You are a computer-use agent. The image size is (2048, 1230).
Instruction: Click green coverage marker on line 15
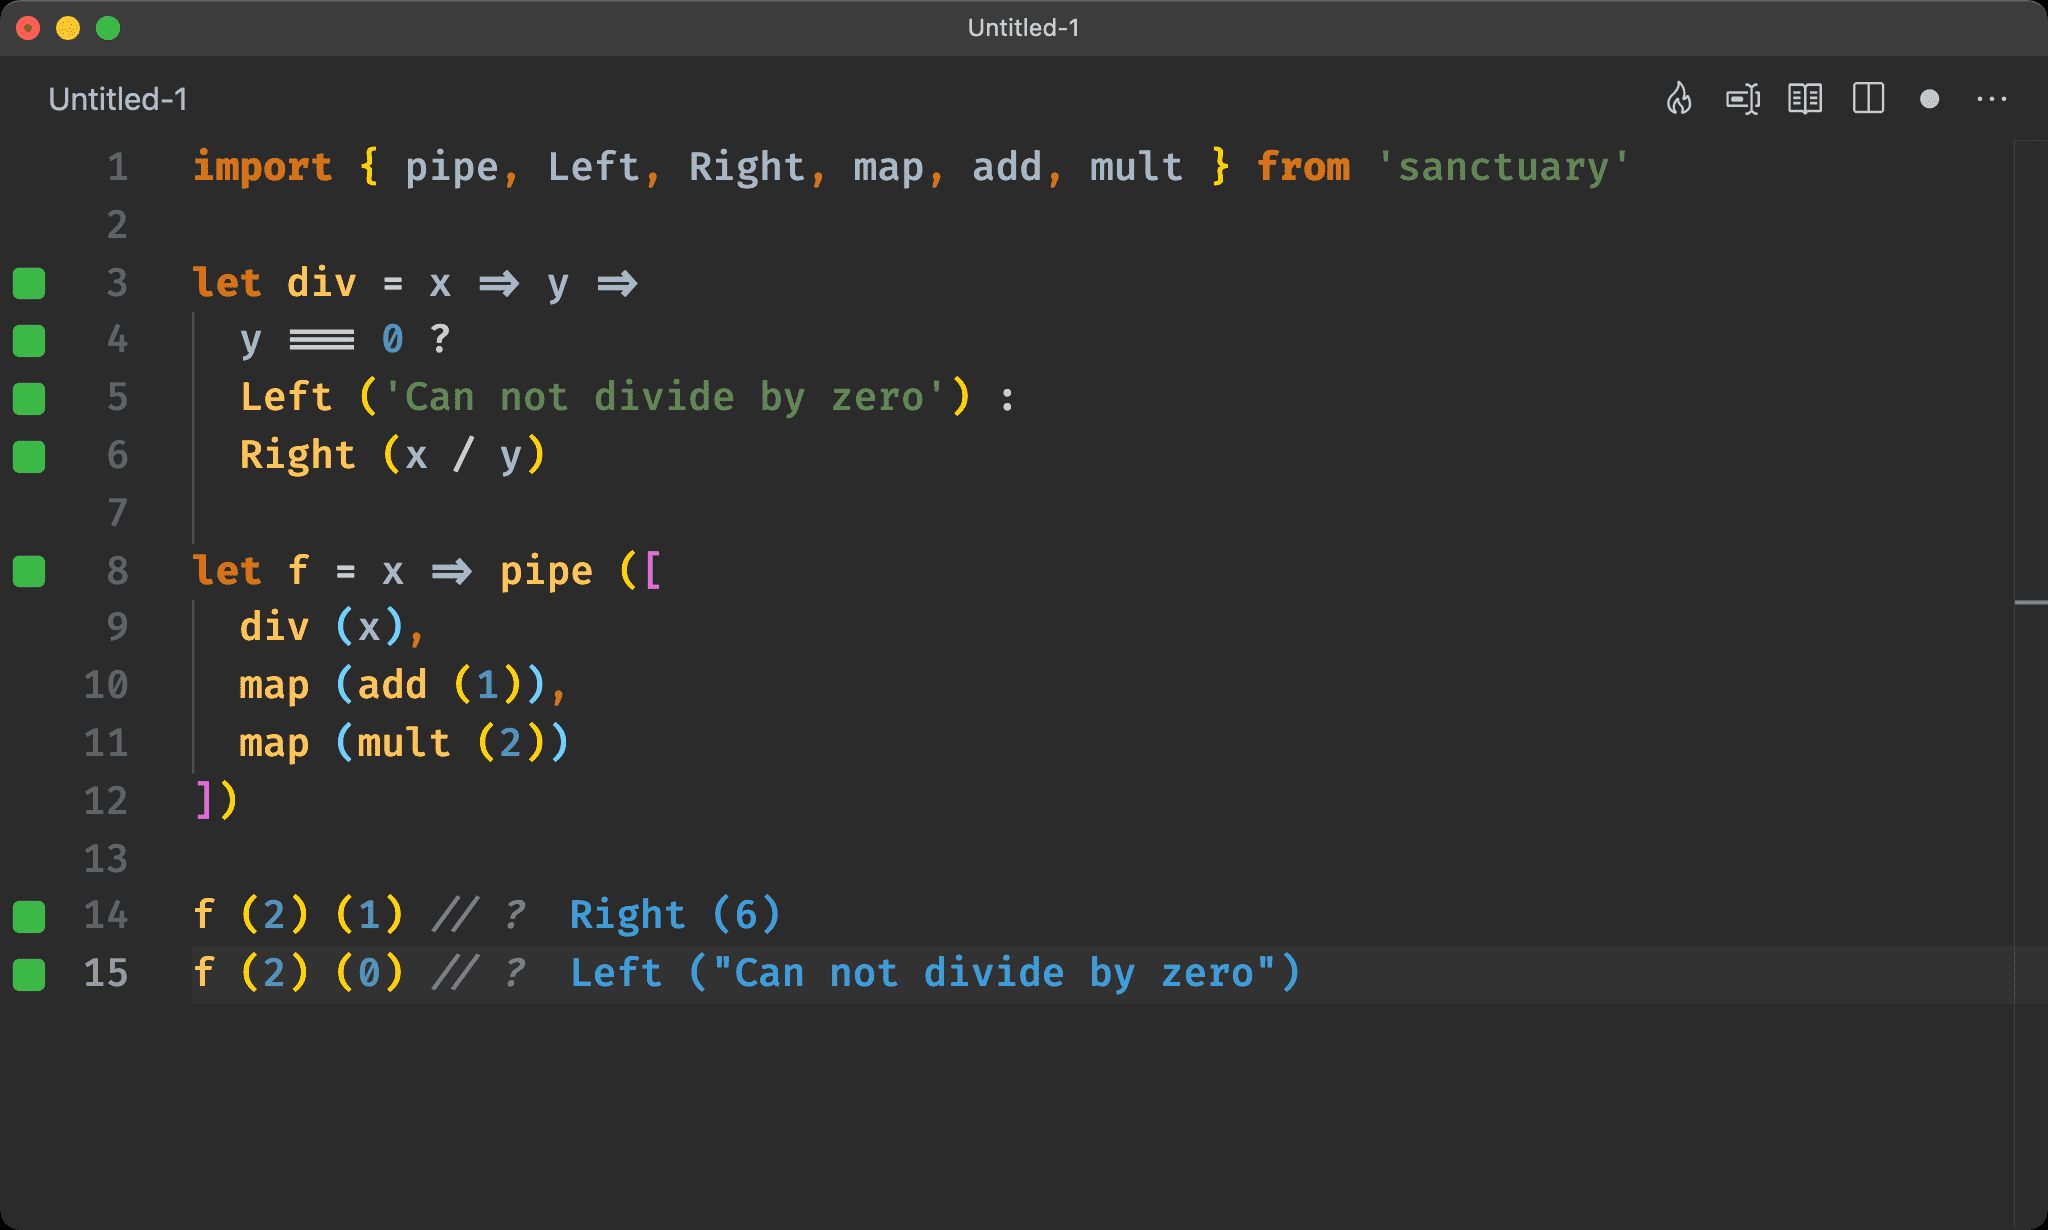tap(29, 974)
